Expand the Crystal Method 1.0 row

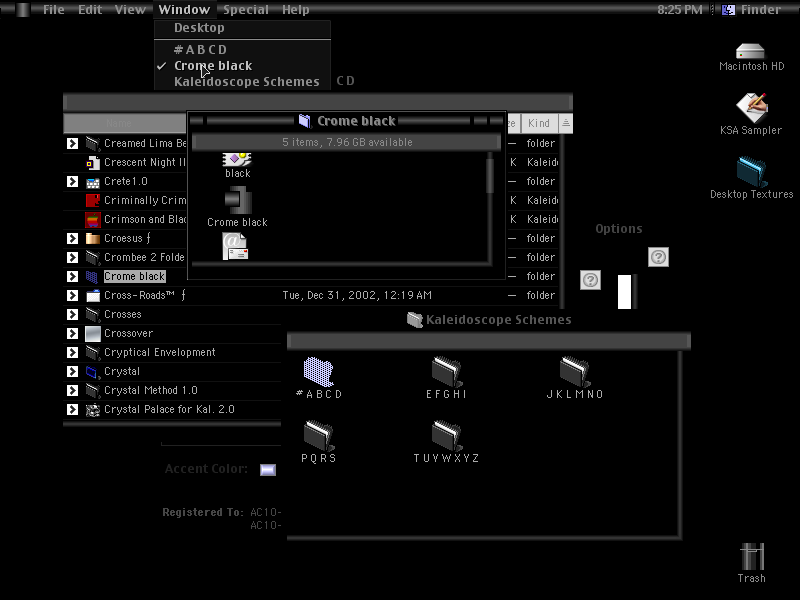(72, 390)
